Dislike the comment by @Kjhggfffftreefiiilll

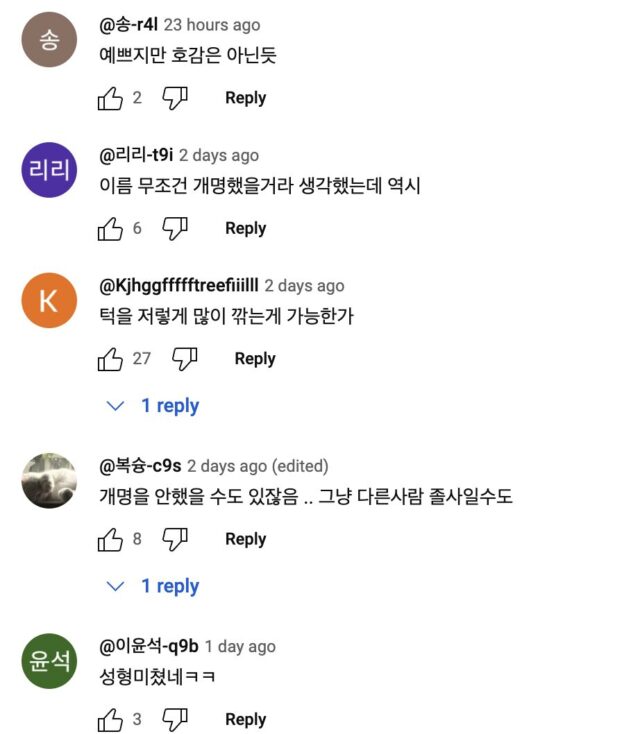[184, 359]
